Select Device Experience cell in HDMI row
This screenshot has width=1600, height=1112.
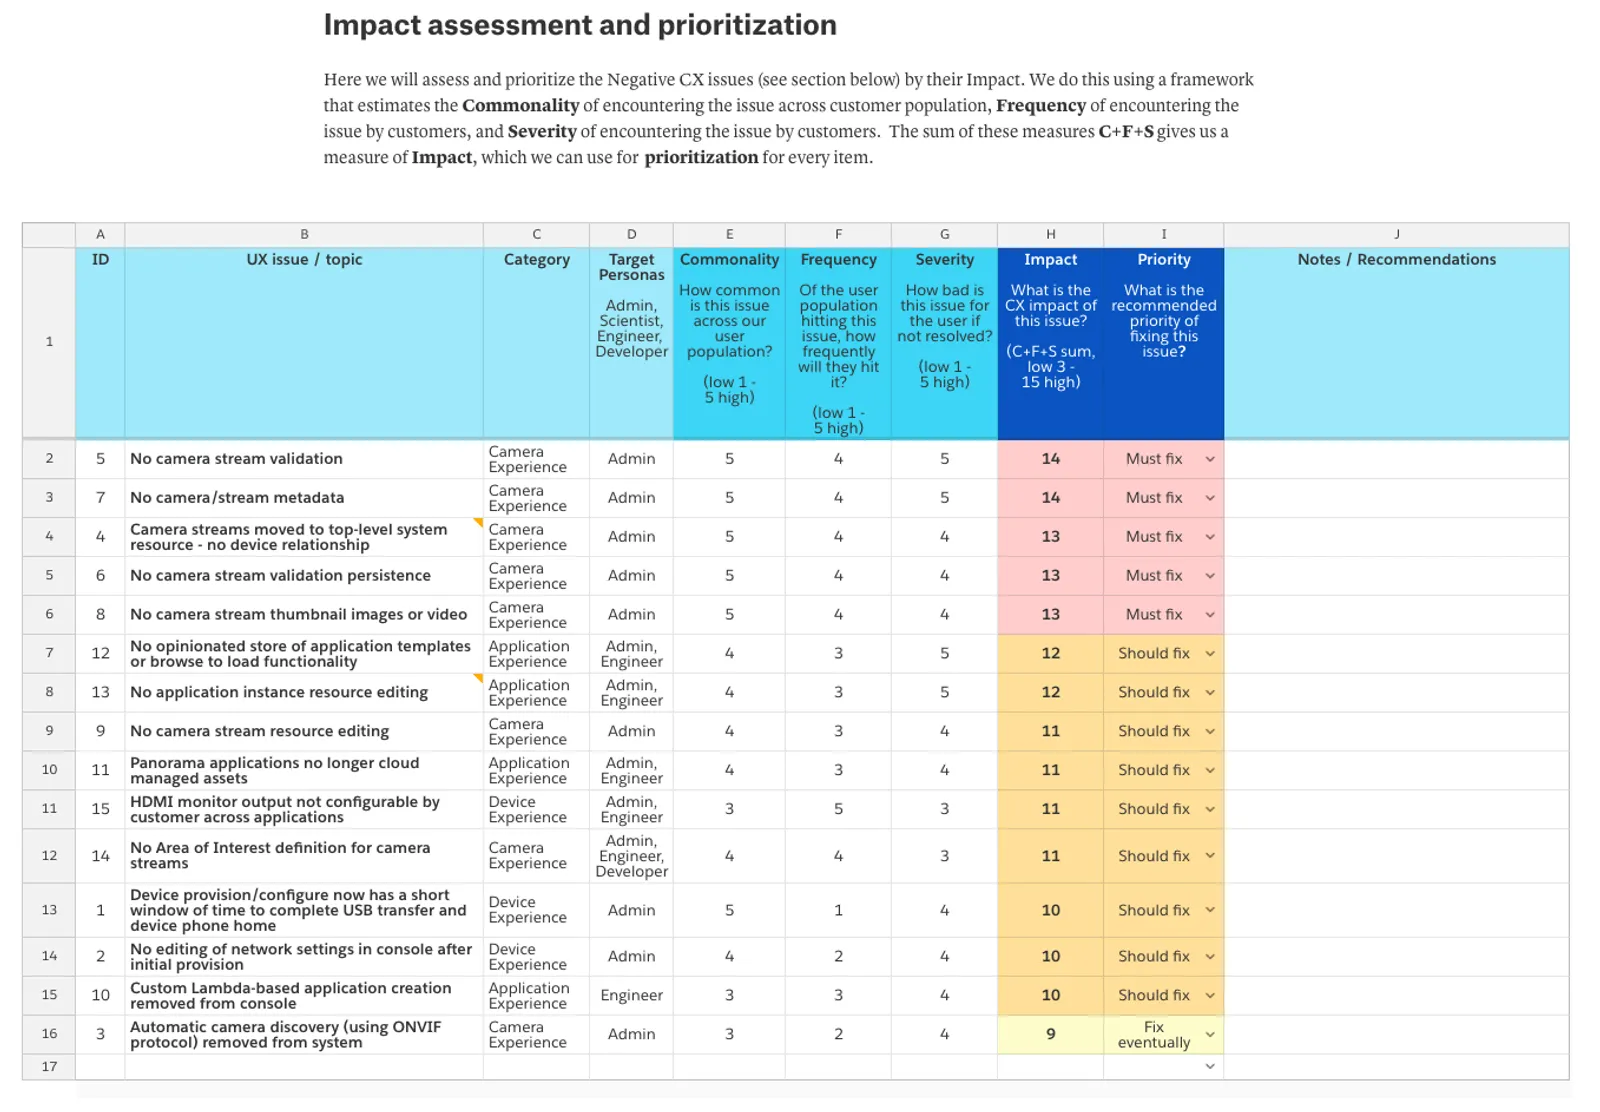536,810
